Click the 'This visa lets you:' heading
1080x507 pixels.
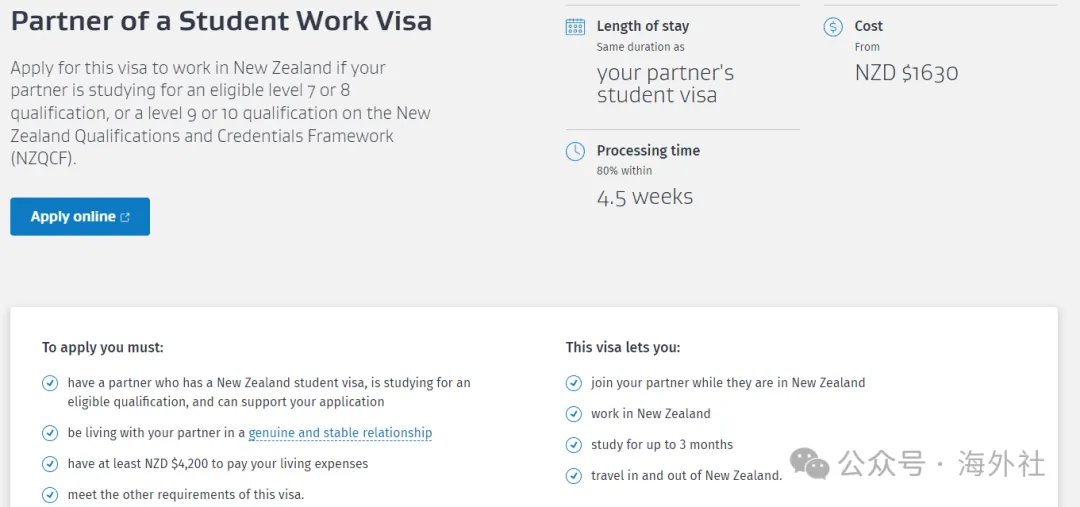pos(623,347)
